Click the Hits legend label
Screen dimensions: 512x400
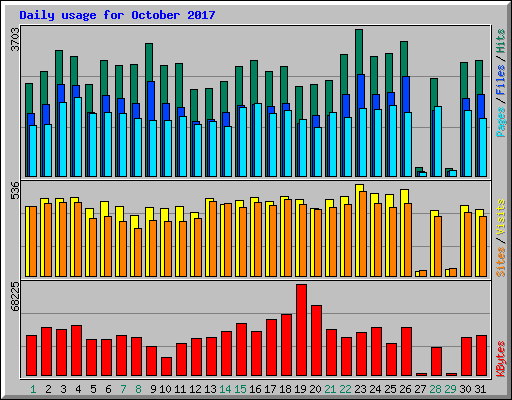501,41
